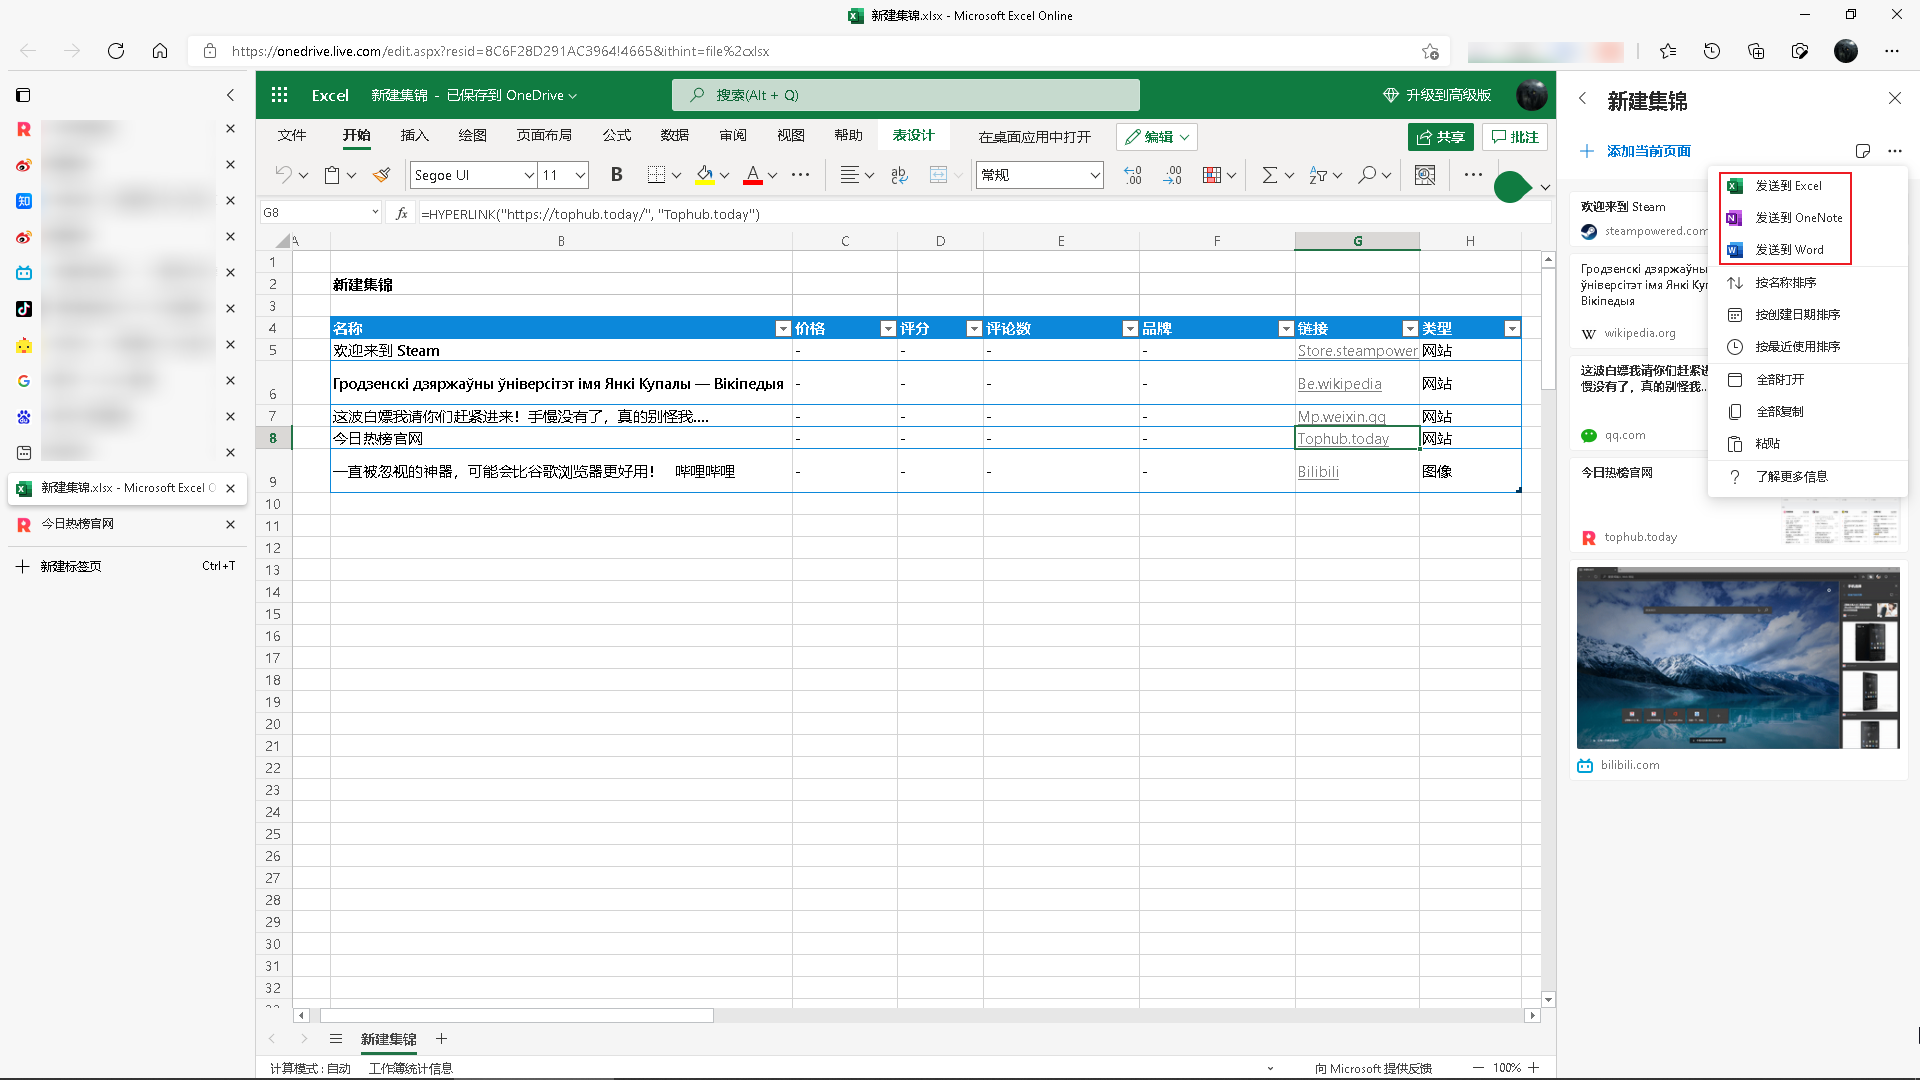Viewport: 1920px width, 1080px height.
Task: Click 升级到高级版 upgrade link
Action: click(1437, 95)
